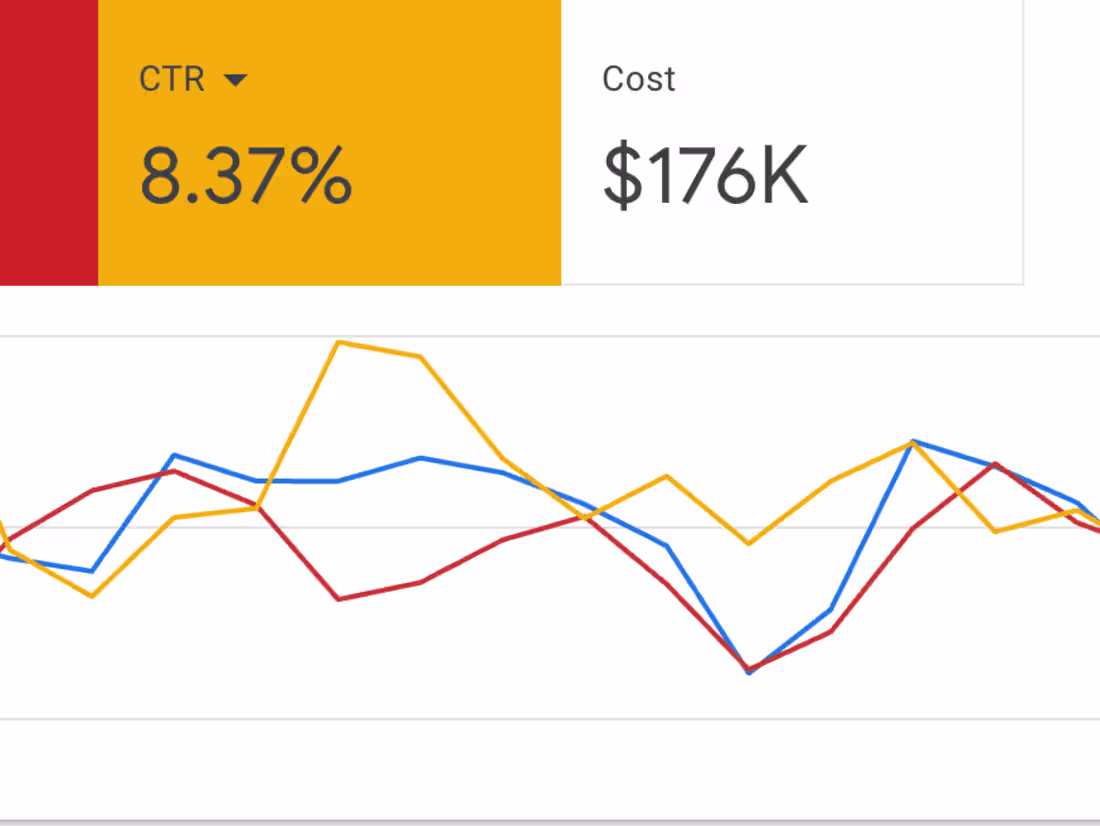Viewport: 1100px width, 826px height.
Task: Click the CTR label text
Action: 172,79
